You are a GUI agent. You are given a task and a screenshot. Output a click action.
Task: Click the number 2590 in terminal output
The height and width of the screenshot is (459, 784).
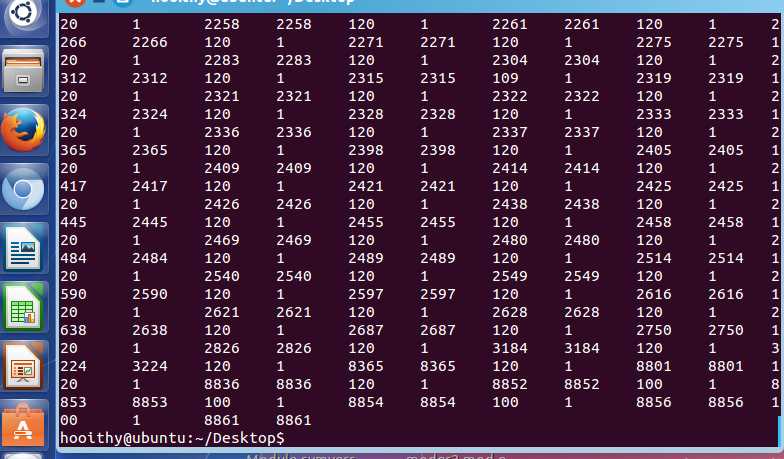click(x=150, y=294)
